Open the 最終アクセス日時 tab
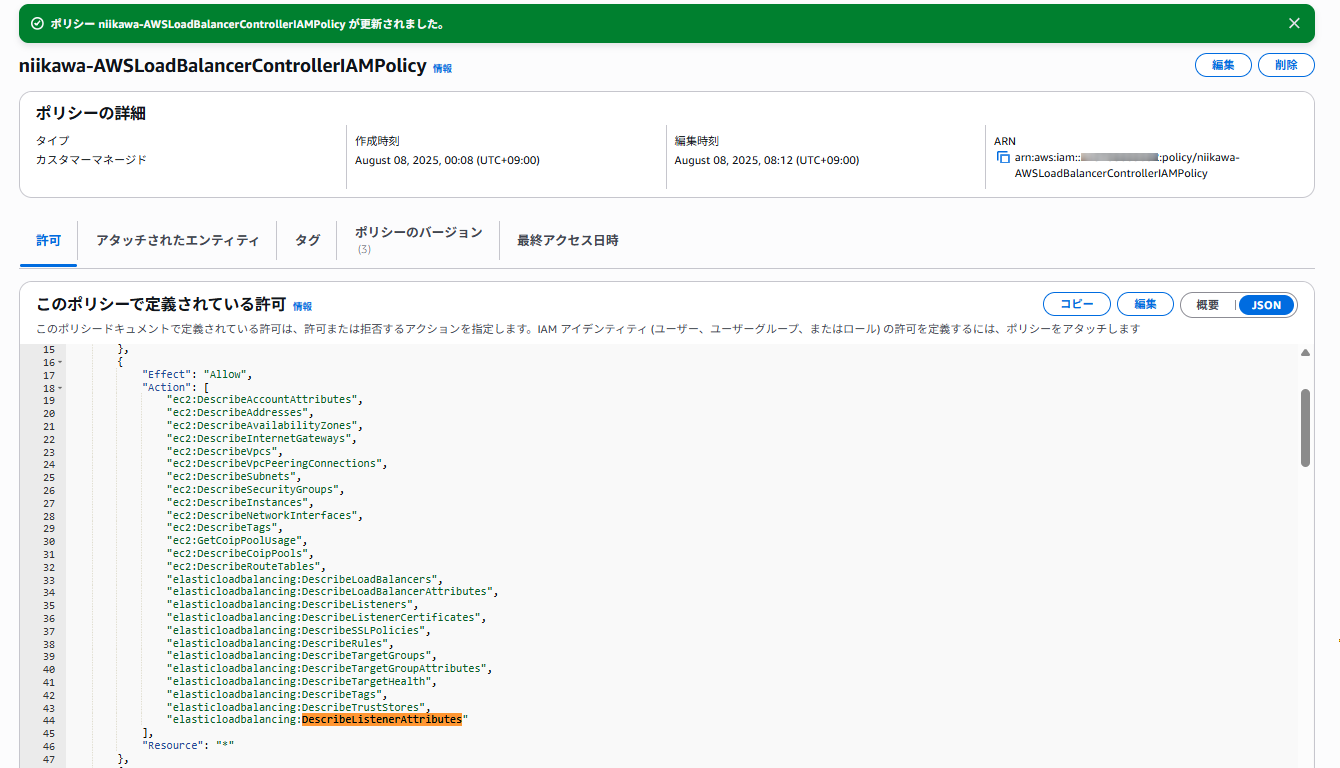Screen dimensions: 1340x768 pyautogui.click(x=567, y=241)
